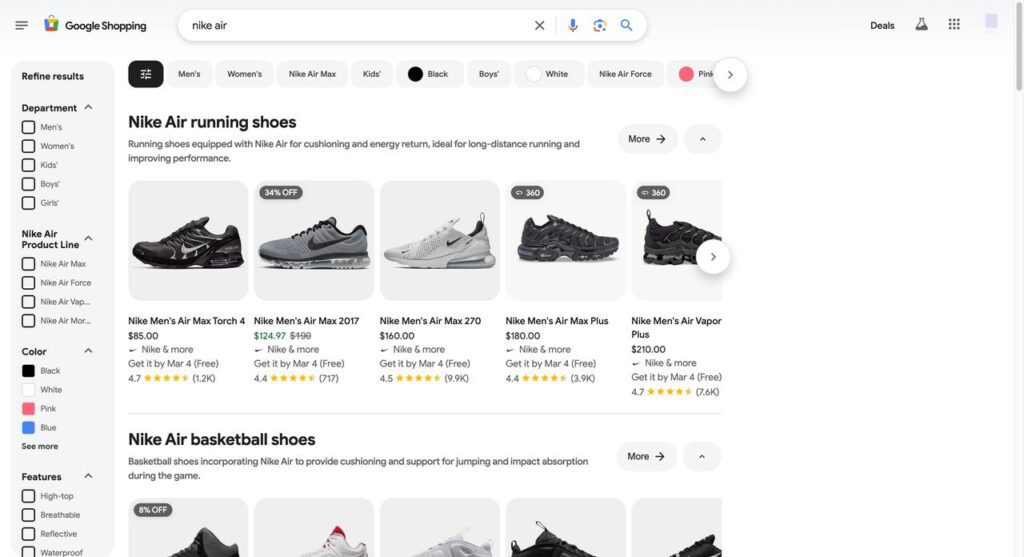This screenshot has height=557, width=1024.
Task: Click See more colors link
Action: pos(40,446)
